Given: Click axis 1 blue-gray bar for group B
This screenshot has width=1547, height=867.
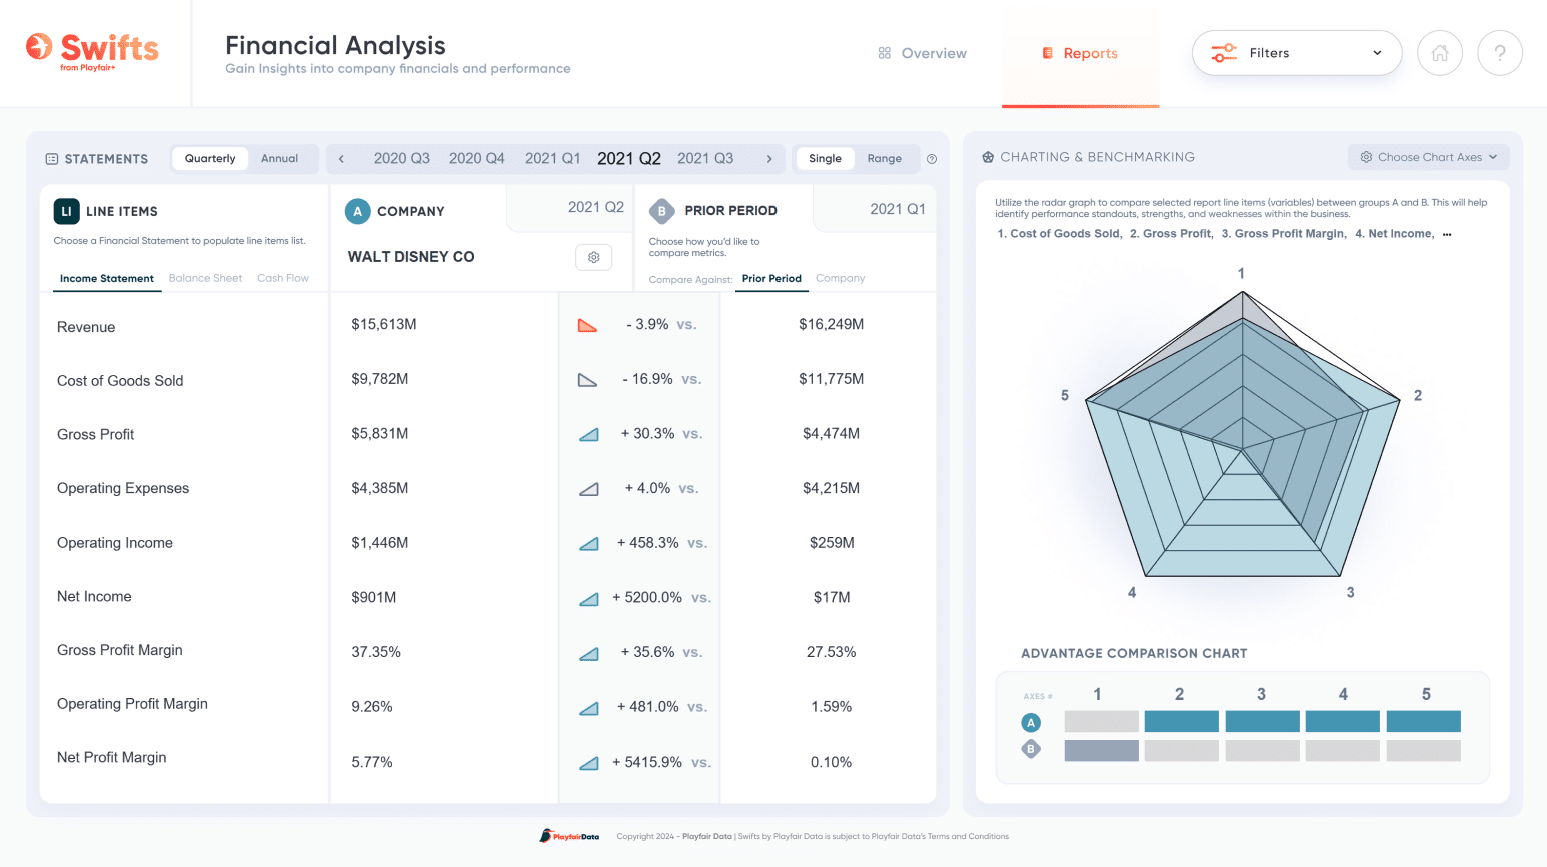Looking at the screenshot, I should [x=1101, y=750].
